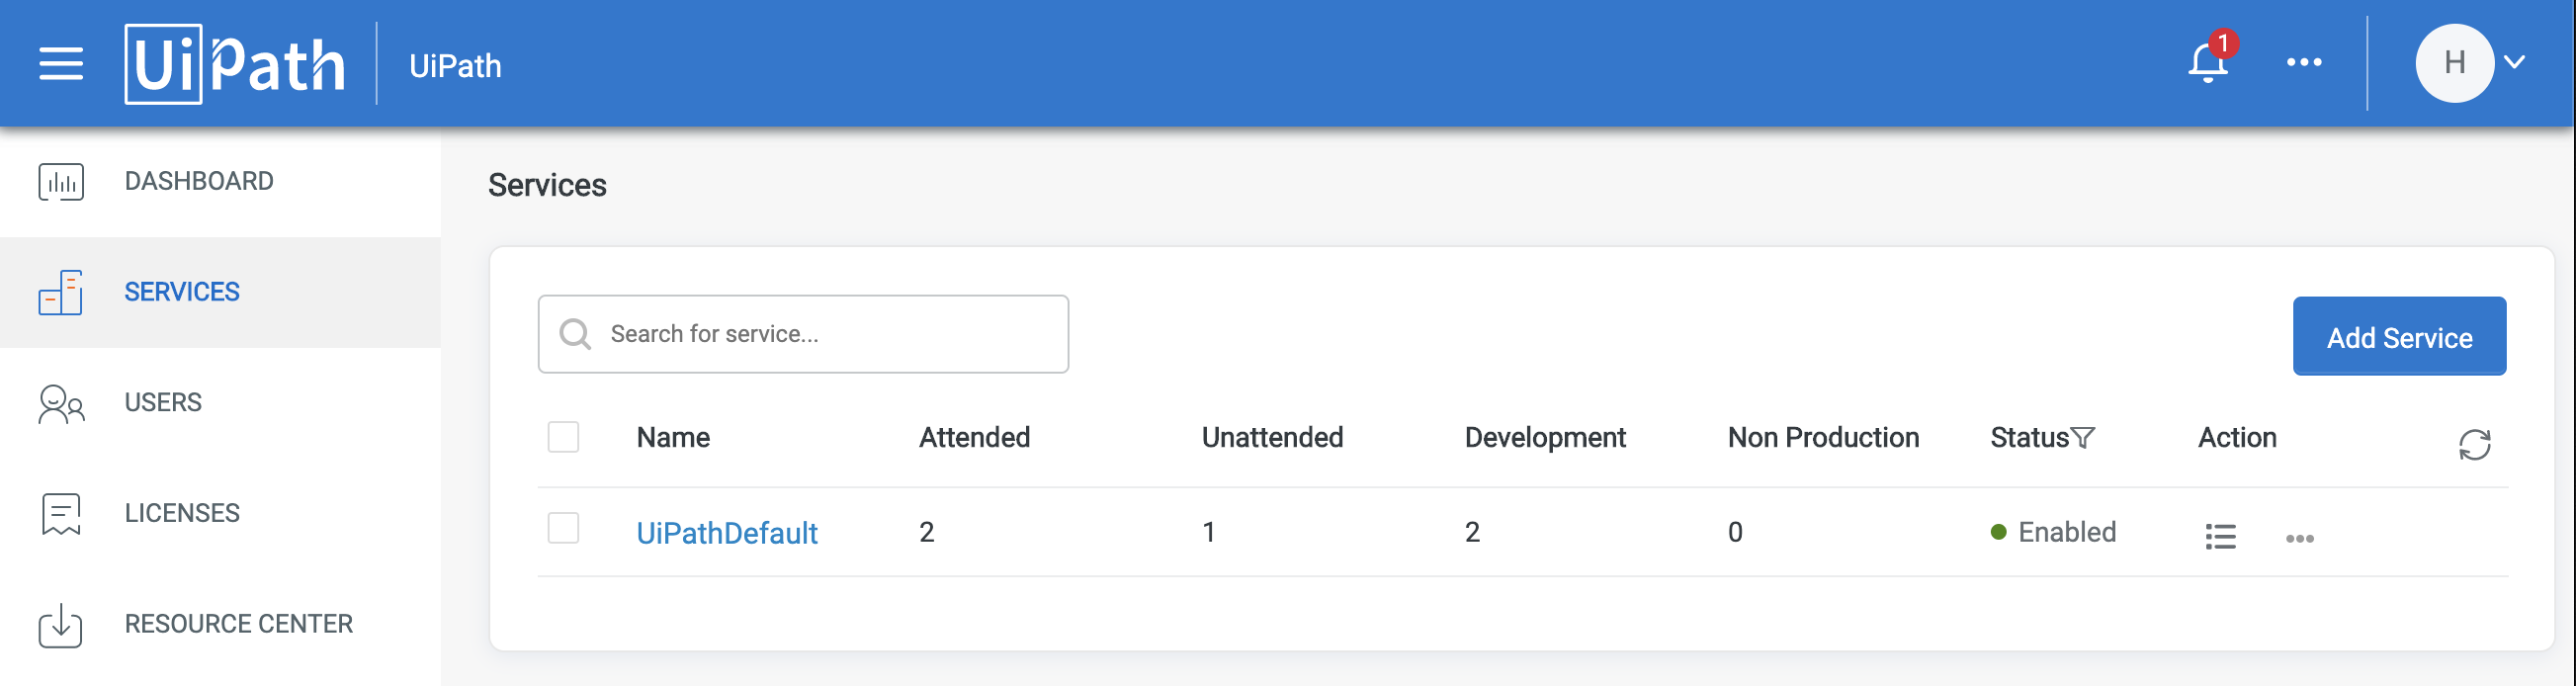Open the Licenses section
This screenshot has height=686, width=2576.
click(220, 513)
